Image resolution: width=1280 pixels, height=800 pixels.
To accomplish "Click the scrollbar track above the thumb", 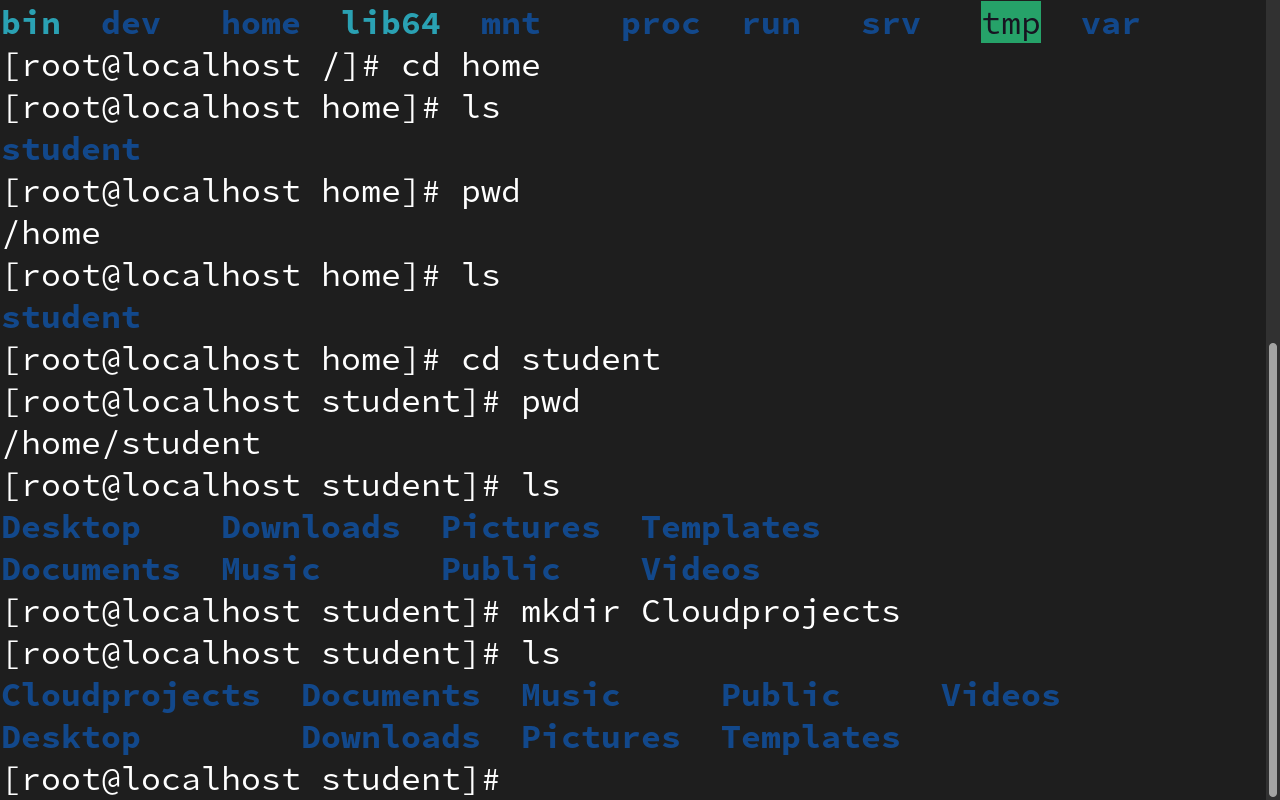I will (1272, 170).
